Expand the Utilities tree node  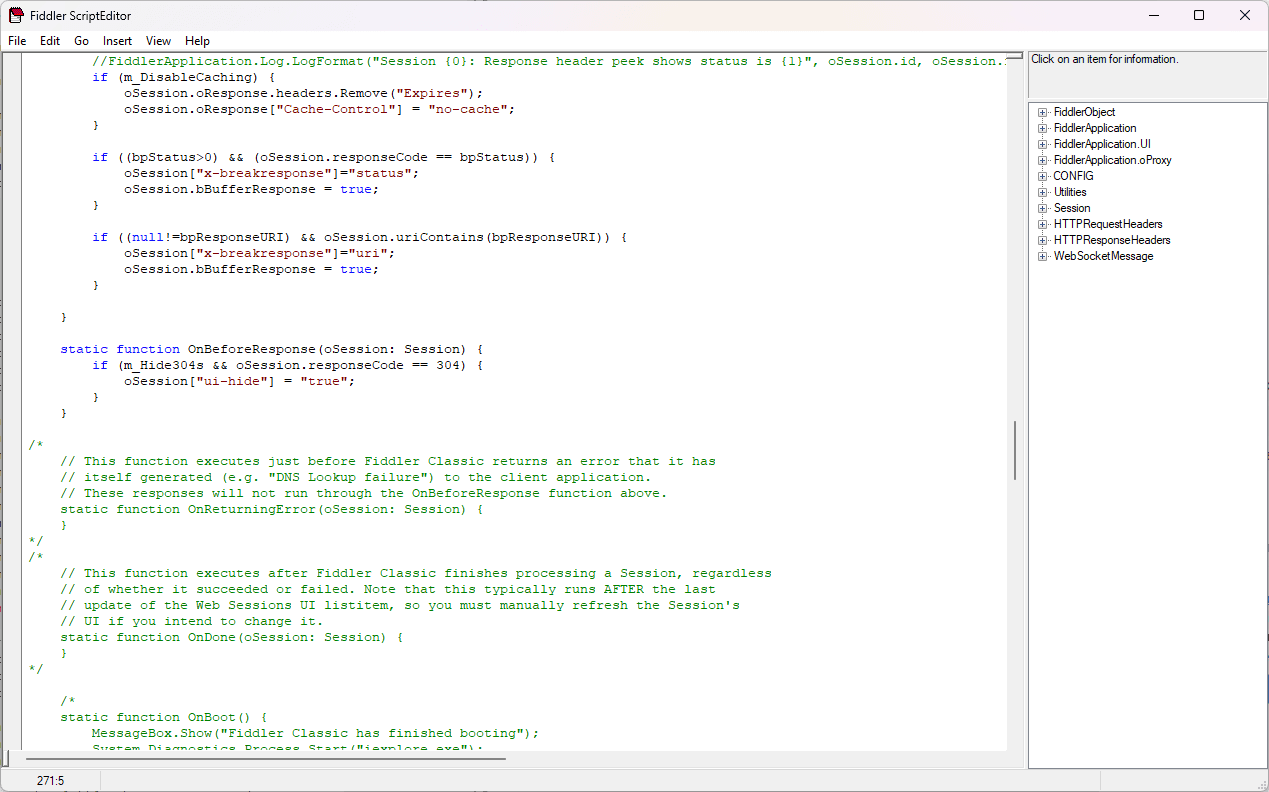(x=1043, y=192)
